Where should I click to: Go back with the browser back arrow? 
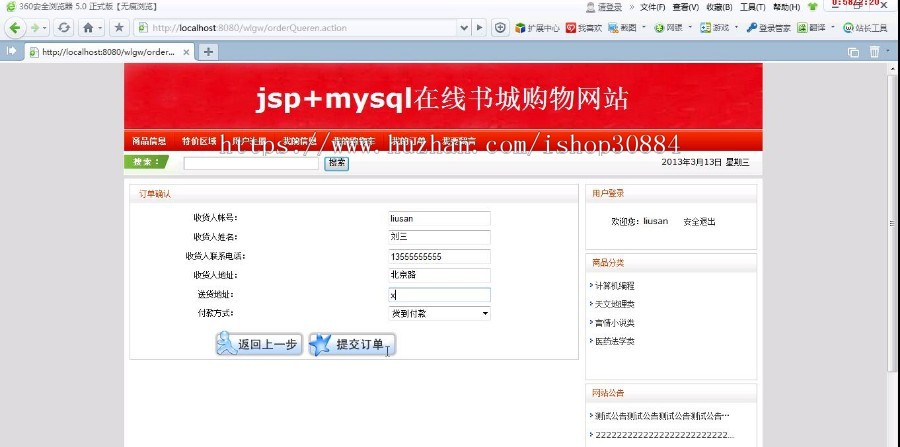coord(15,28)
